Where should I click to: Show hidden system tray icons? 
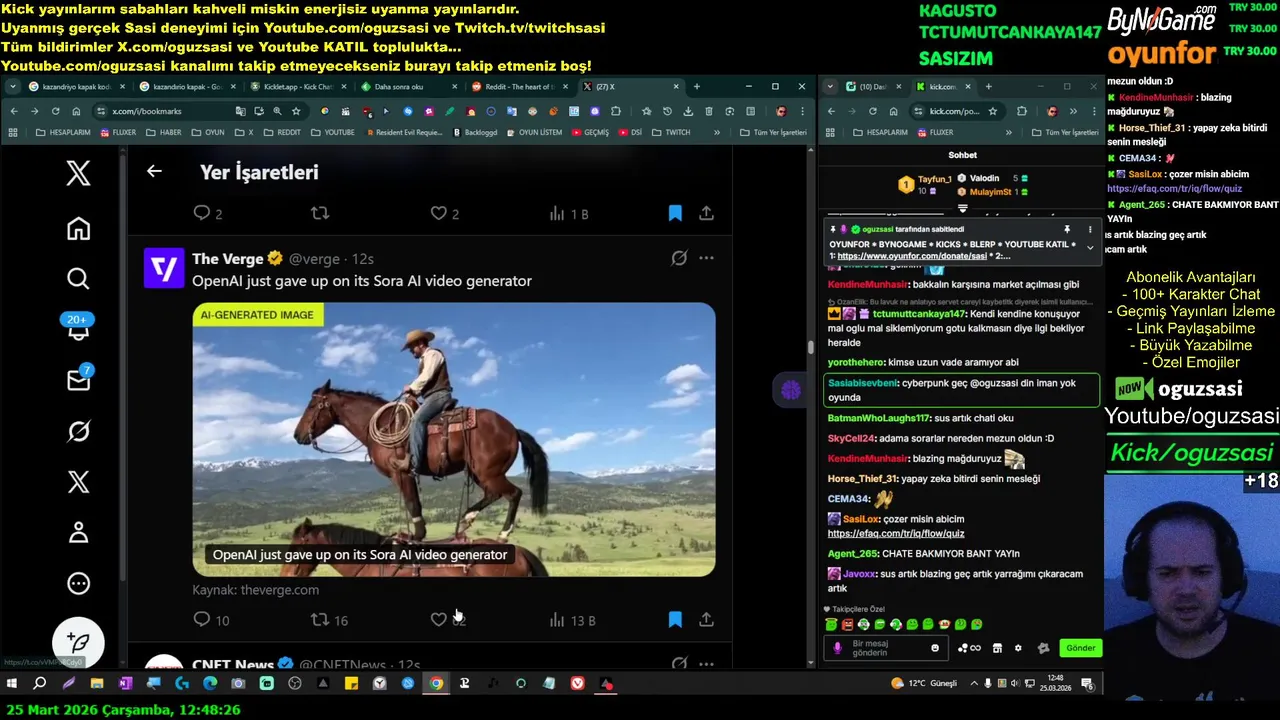pos(972,684)
